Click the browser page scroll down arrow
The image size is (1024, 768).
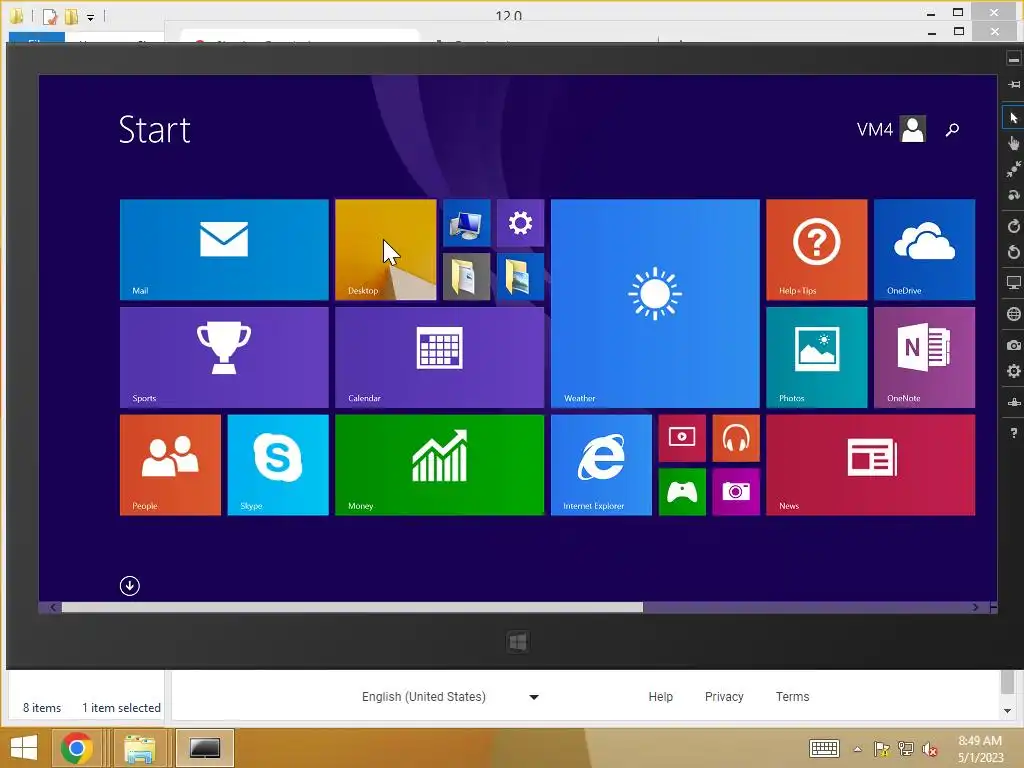click(x=1008, y=711)
